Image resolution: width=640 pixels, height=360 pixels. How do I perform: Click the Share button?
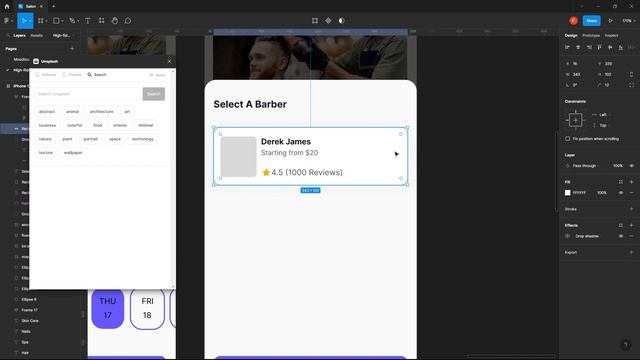coord(591,21)
